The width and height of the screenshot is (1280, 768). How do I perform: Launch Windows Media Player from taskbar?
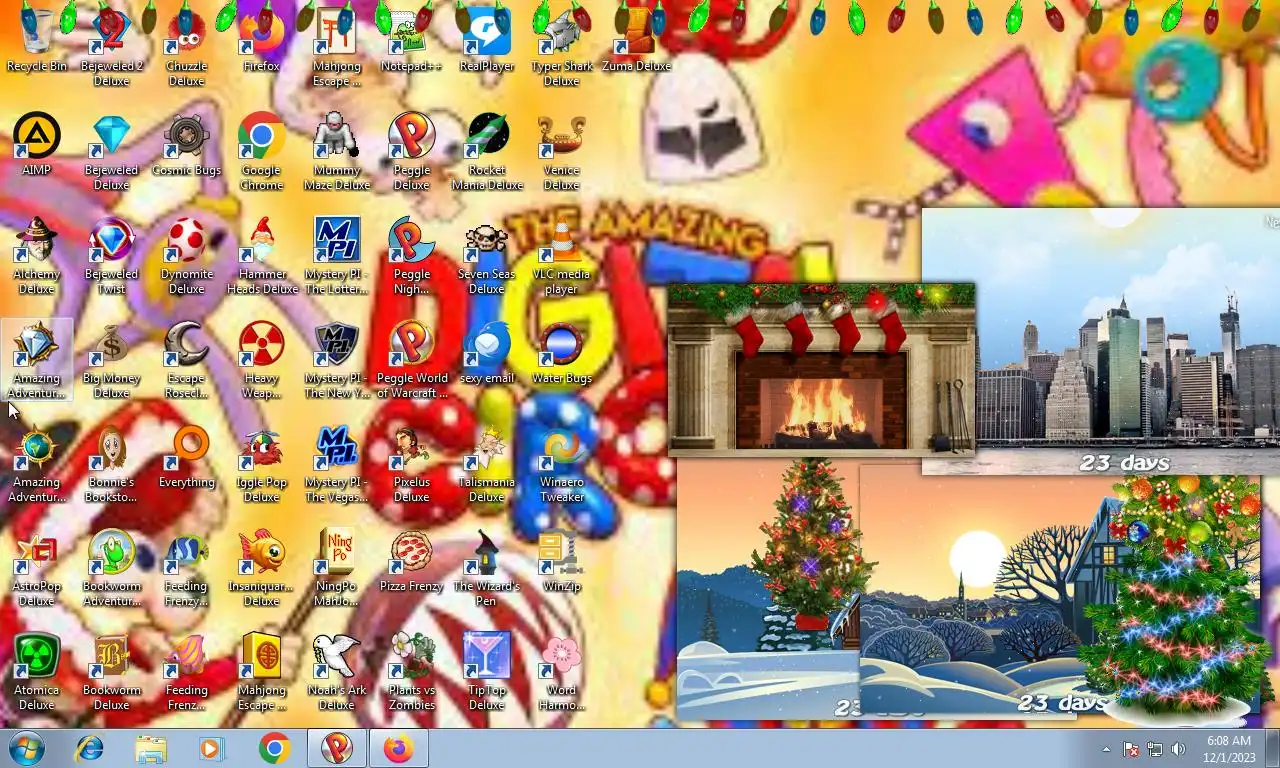tap(213, 748)
